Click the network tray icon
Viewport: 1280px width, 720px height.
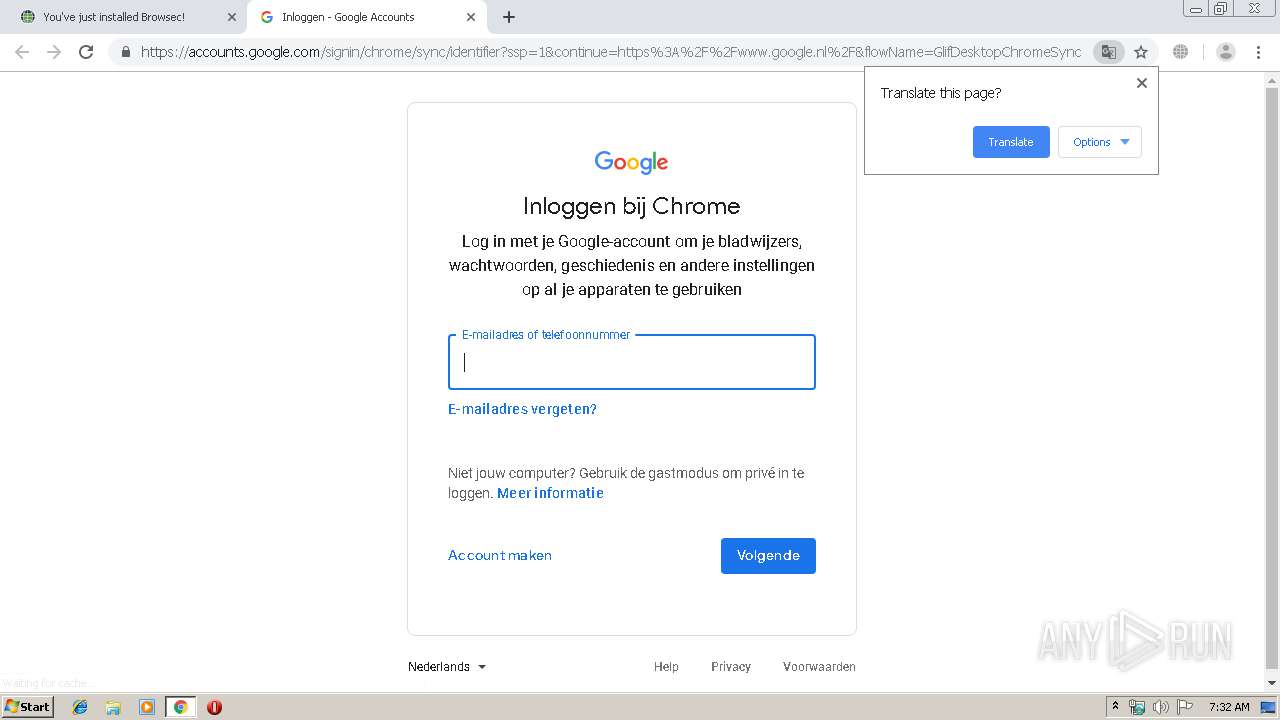pos(1137,707)
